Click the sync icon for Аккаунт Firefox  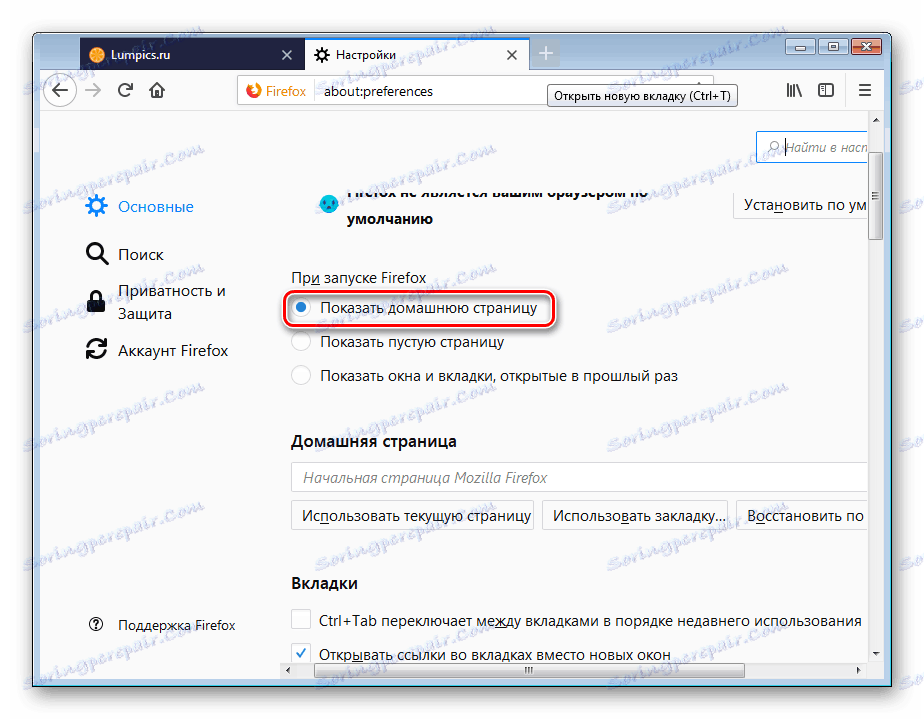coord(97,349)
